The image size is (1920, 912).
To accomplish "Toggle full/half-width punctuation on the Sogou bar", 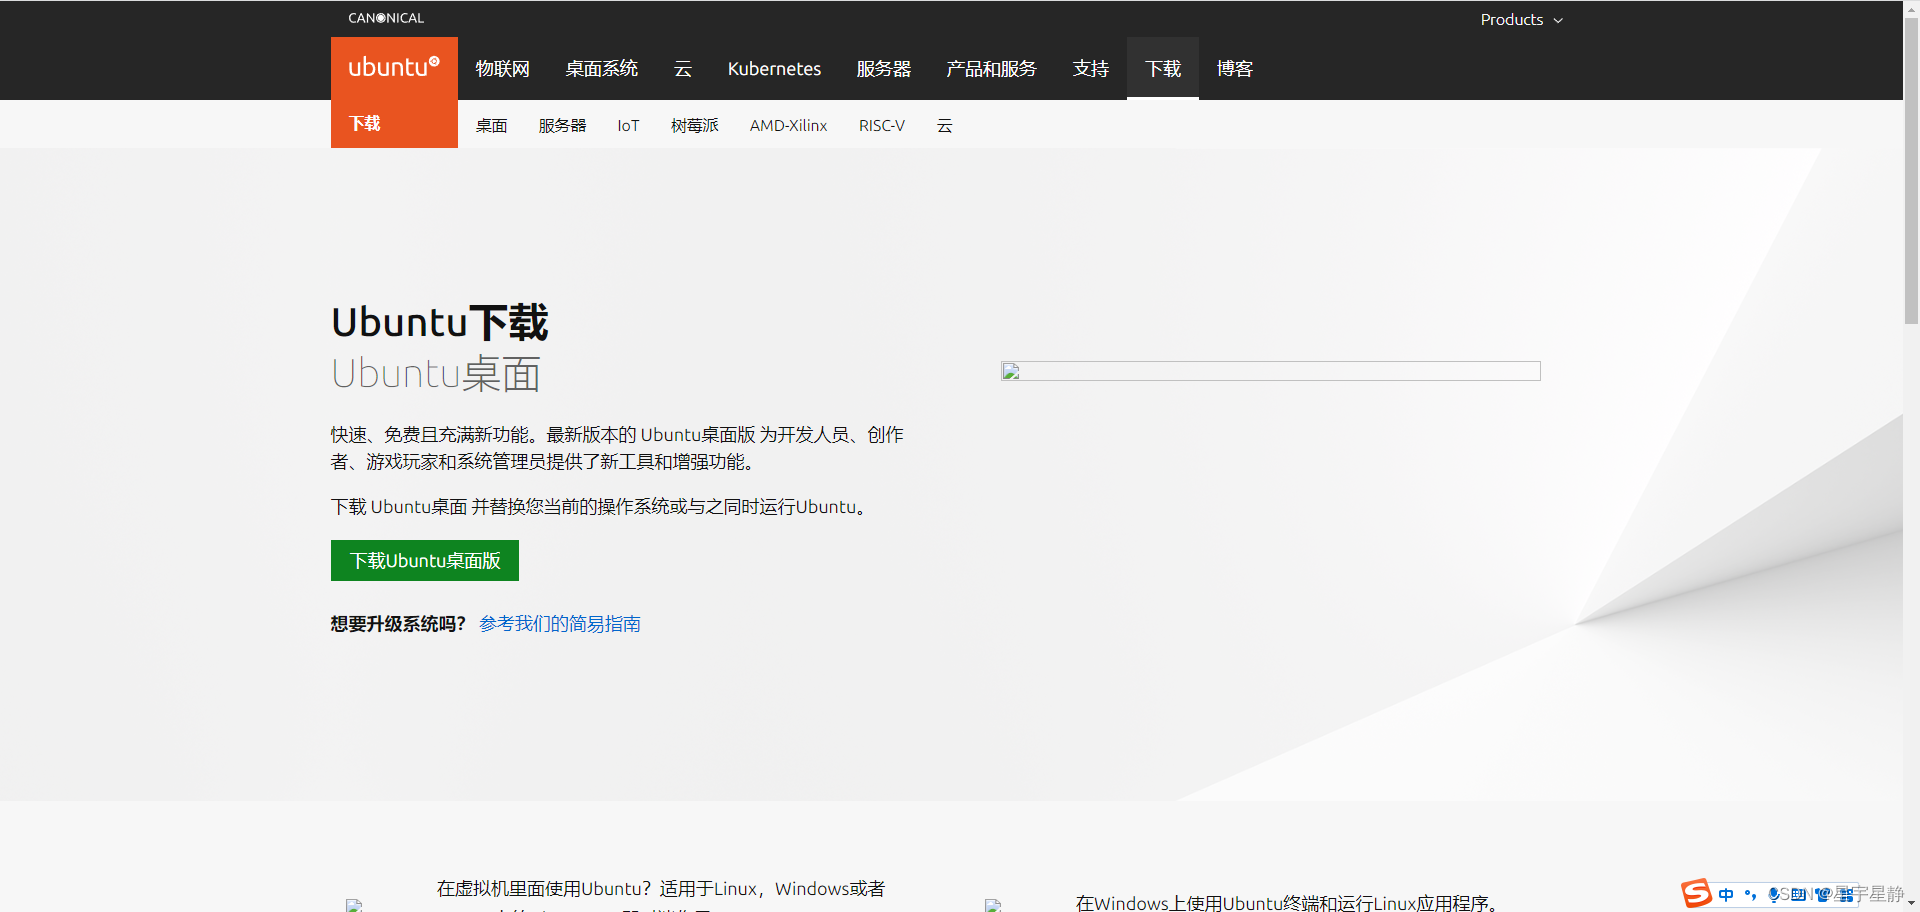I will click(x=1750, y=893).
